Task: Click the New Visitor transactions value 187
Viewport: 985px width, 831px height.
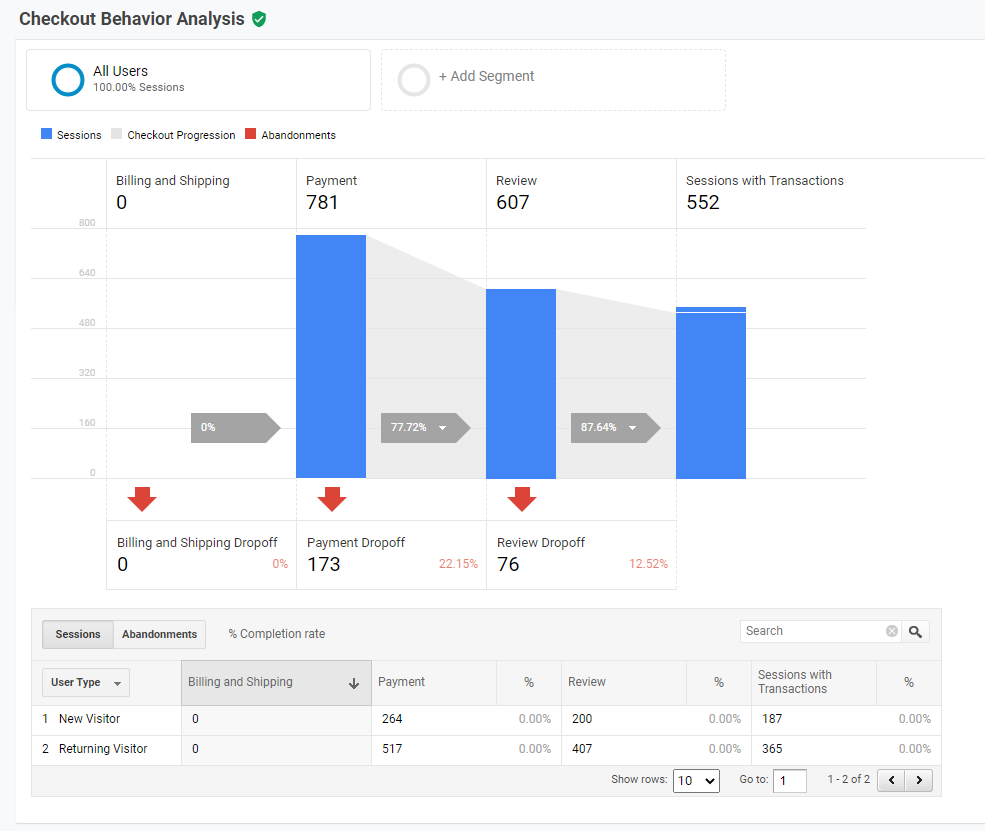Action: click(772, 719)
